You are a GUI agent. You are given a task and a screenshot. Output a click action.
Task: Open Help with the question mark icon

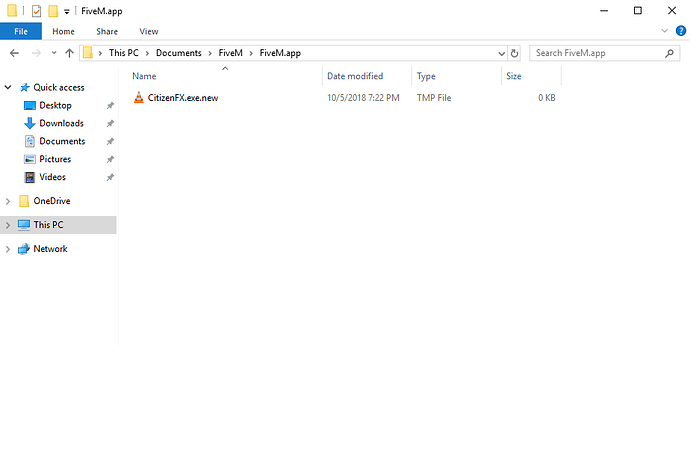point(680,31)
